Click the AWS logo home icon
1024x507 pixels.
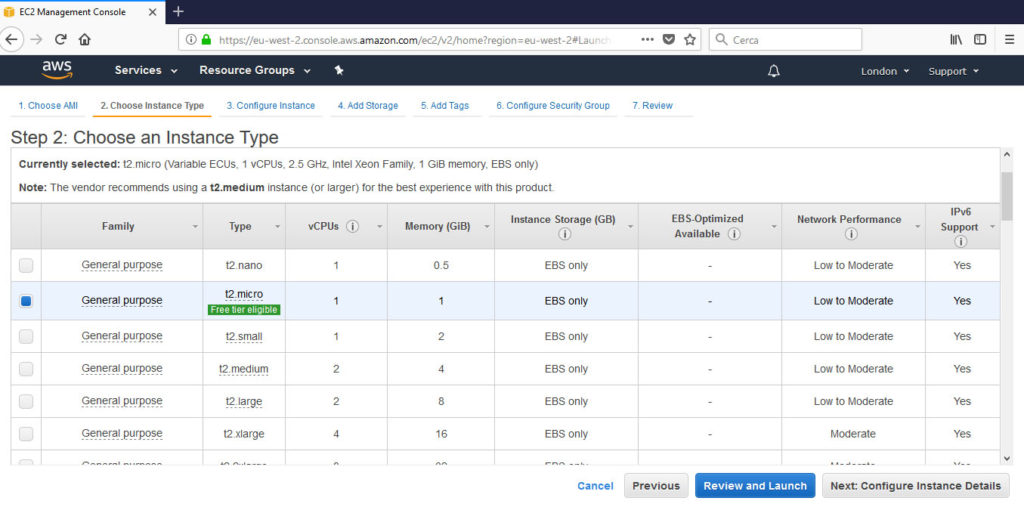pos(57,70)
